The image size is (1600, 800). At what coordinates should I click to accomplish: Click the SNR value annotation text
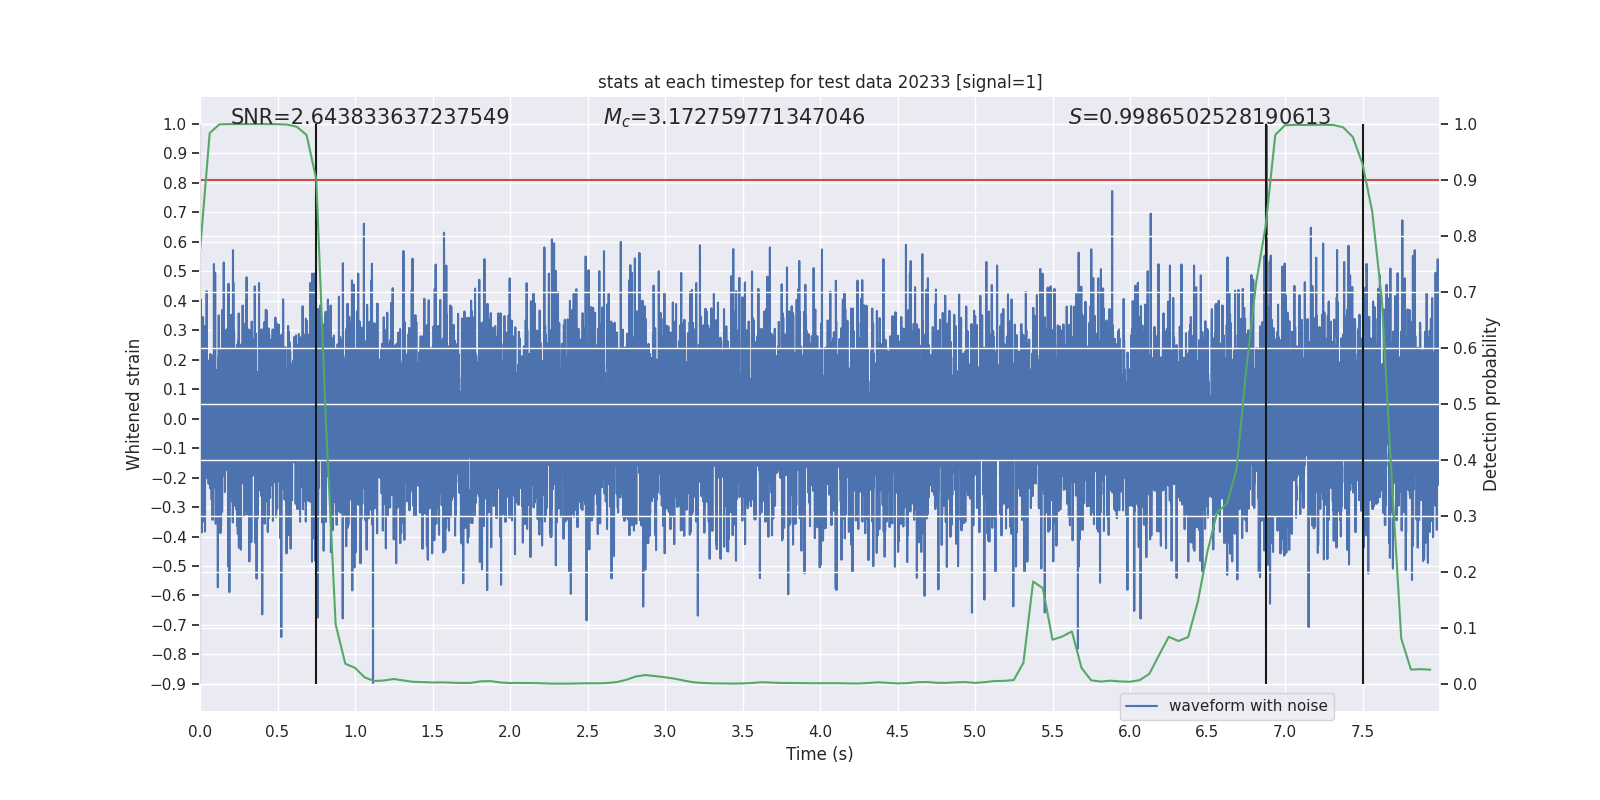click(370, 117)
